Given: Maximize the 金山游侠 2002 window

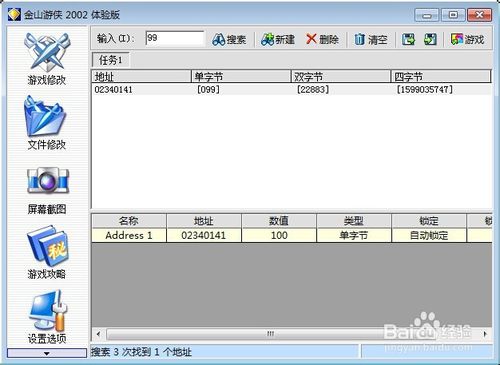Looking at the screenshot, I should [x=453, y=15].
